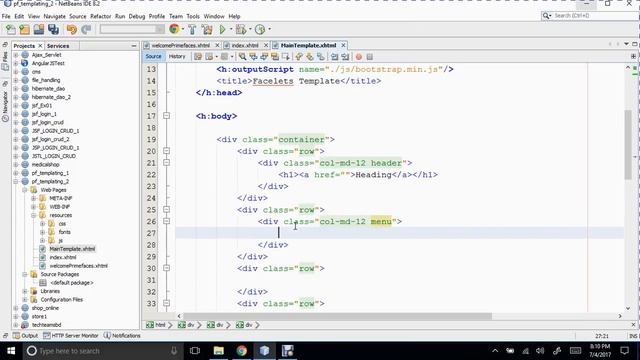Click the vertical scrollbar thumb of the editor
640x360 pixels.
pos(628,145)
